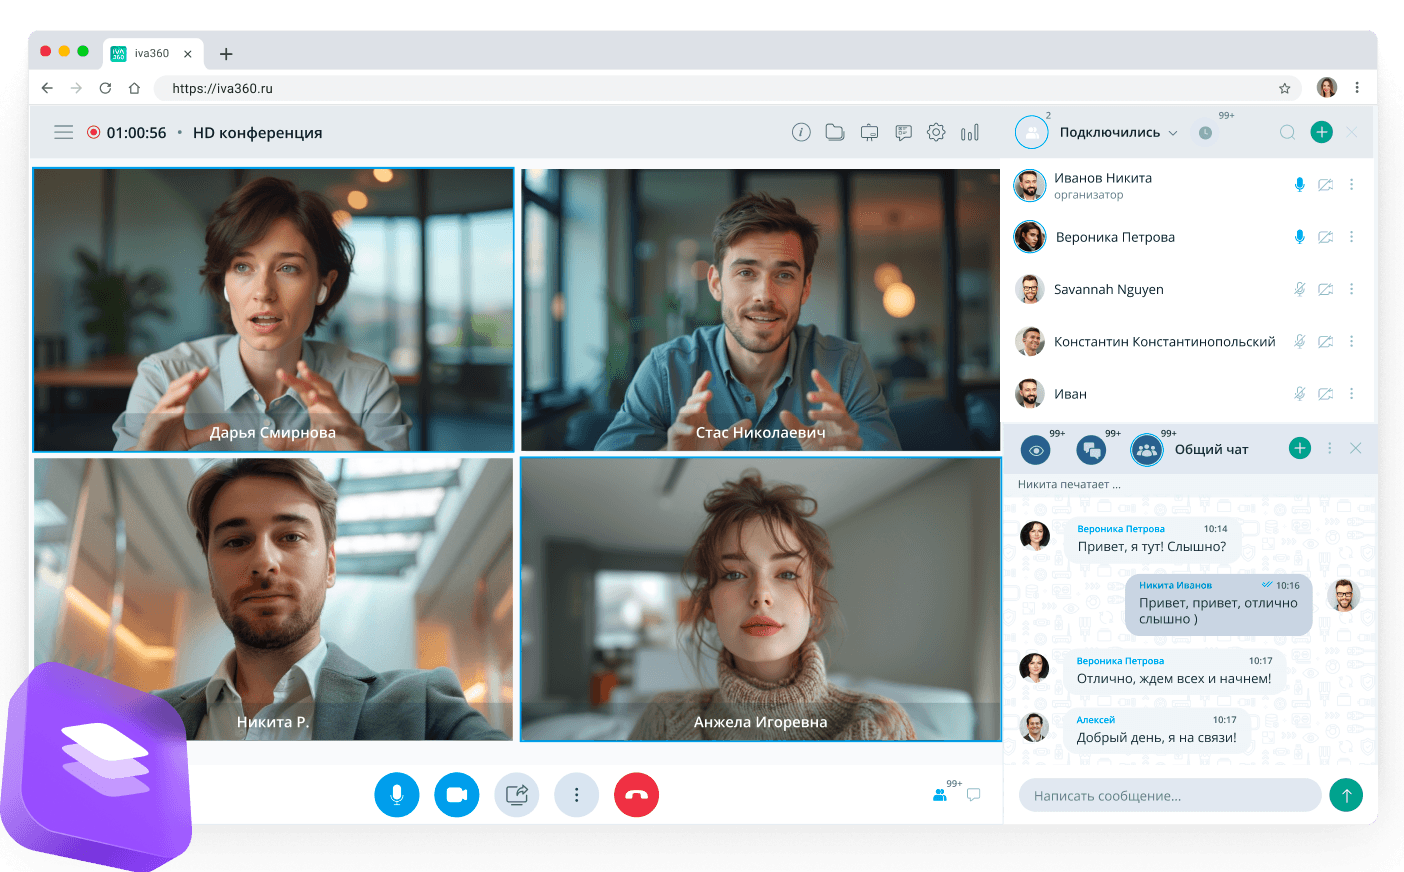Switch to the eye-icon chat tab
This screenshot has height=872, width=1404.
click(x=1036, y=451)
